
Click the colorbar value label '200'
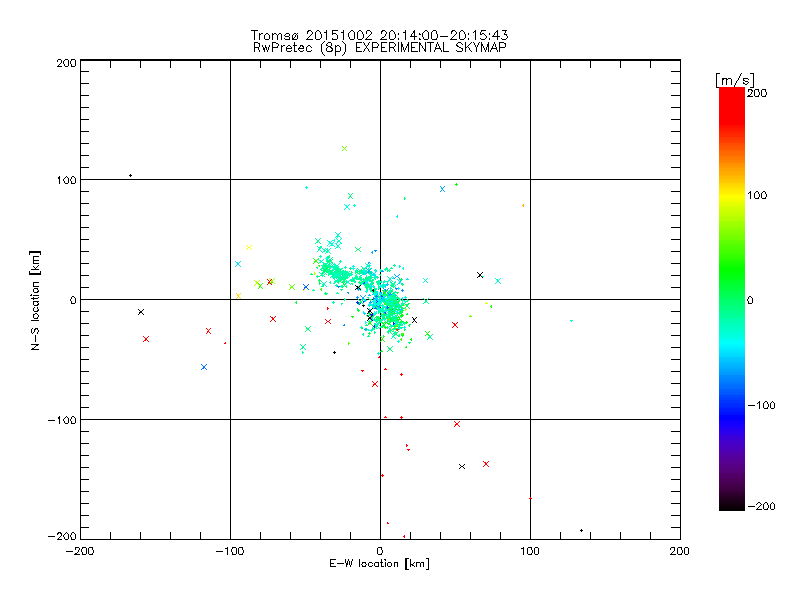coord(757,93)
